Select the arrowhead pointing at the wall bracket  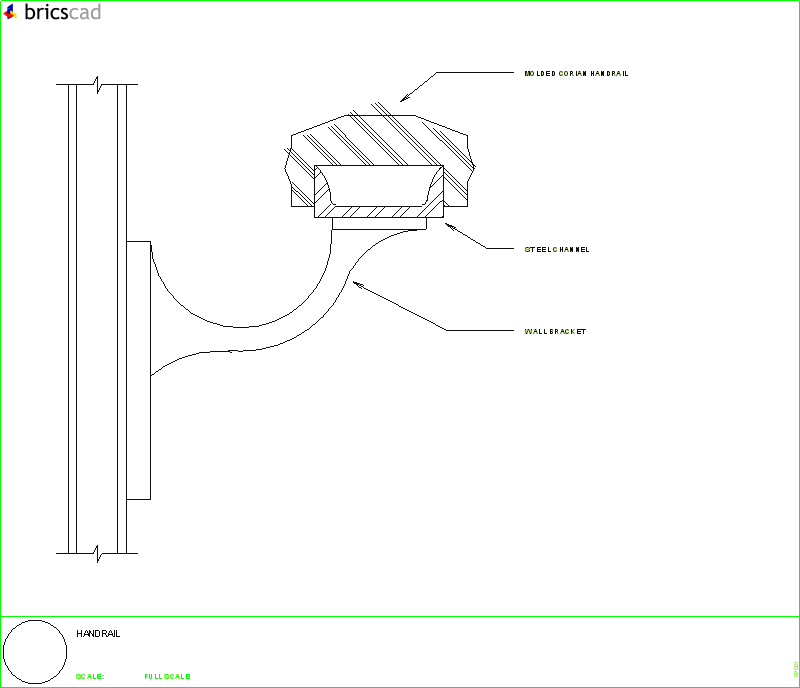coord(359,285)
